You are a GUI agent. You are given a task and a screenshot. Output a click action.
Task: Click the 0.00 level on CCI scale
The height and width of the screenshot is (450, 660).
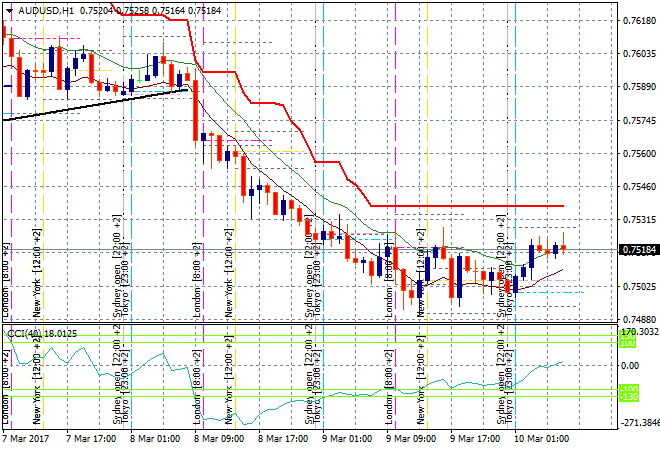[x=630, y=366]
